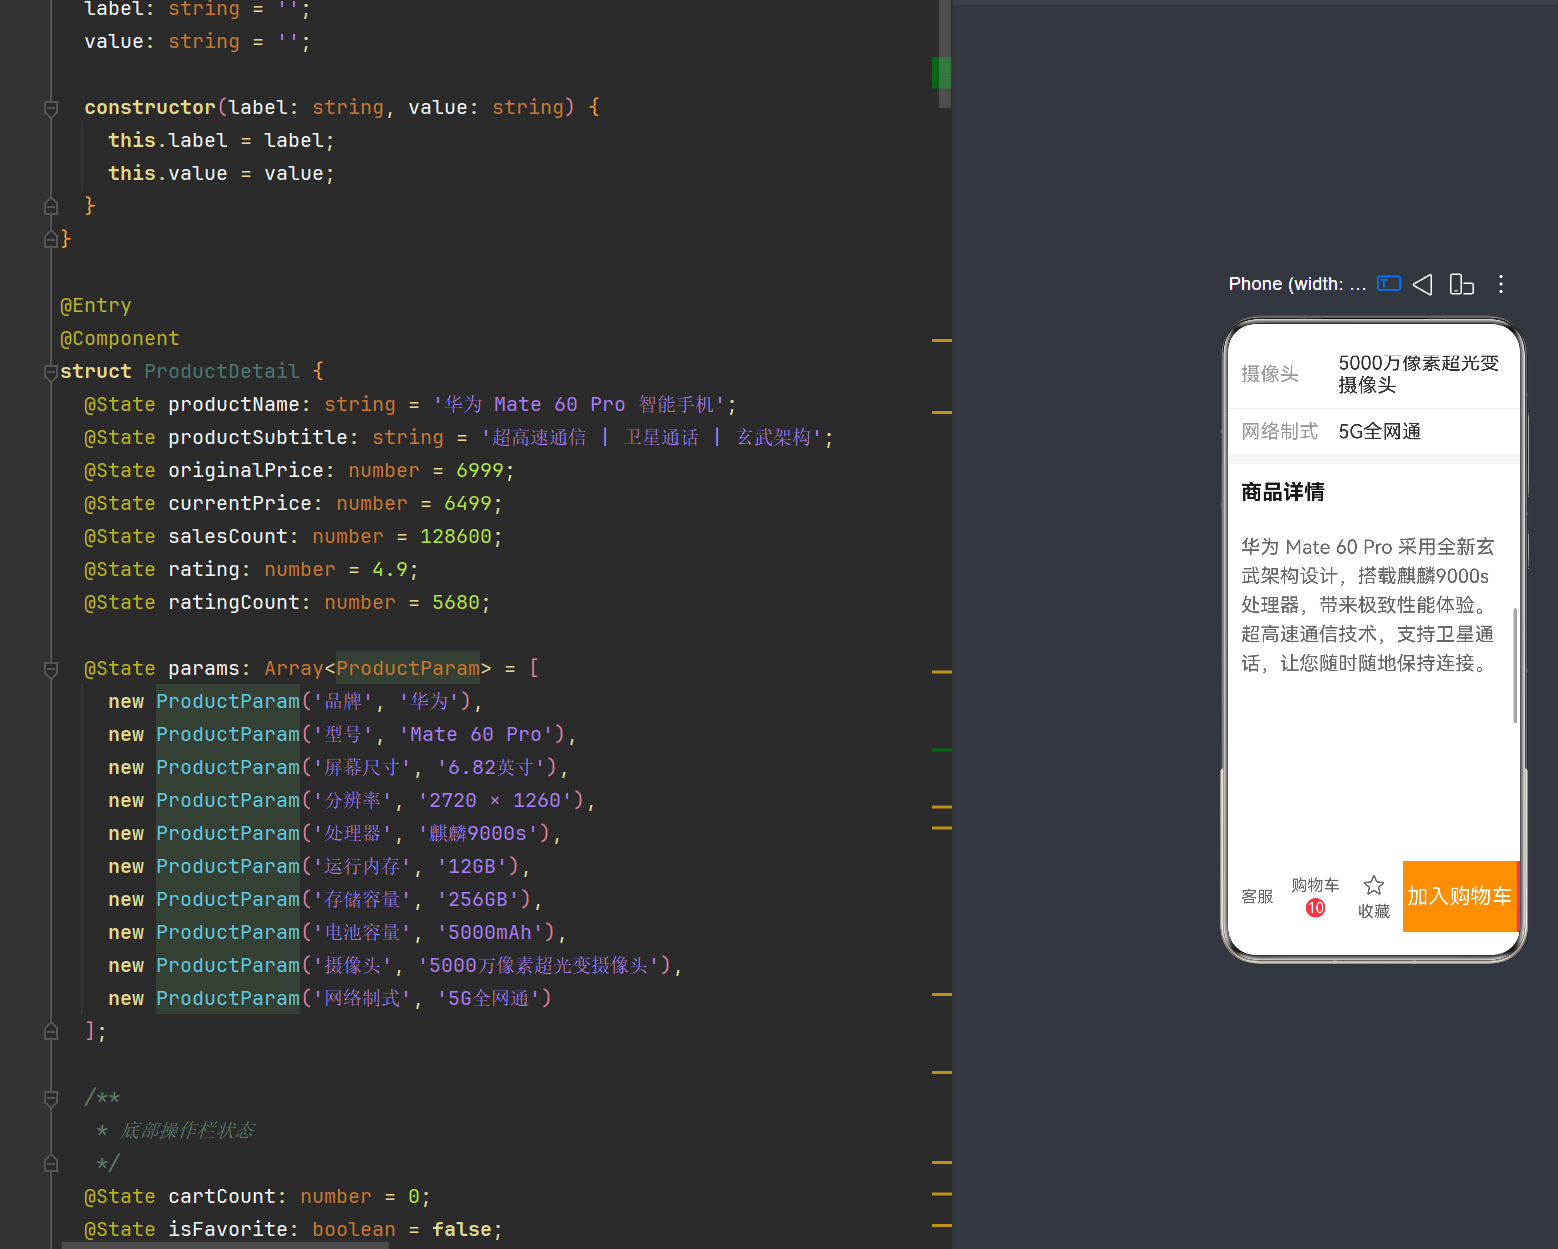Click the product description paragraph in preview
Viewport: 1558px width, 1249px height.
[1368, 605]
